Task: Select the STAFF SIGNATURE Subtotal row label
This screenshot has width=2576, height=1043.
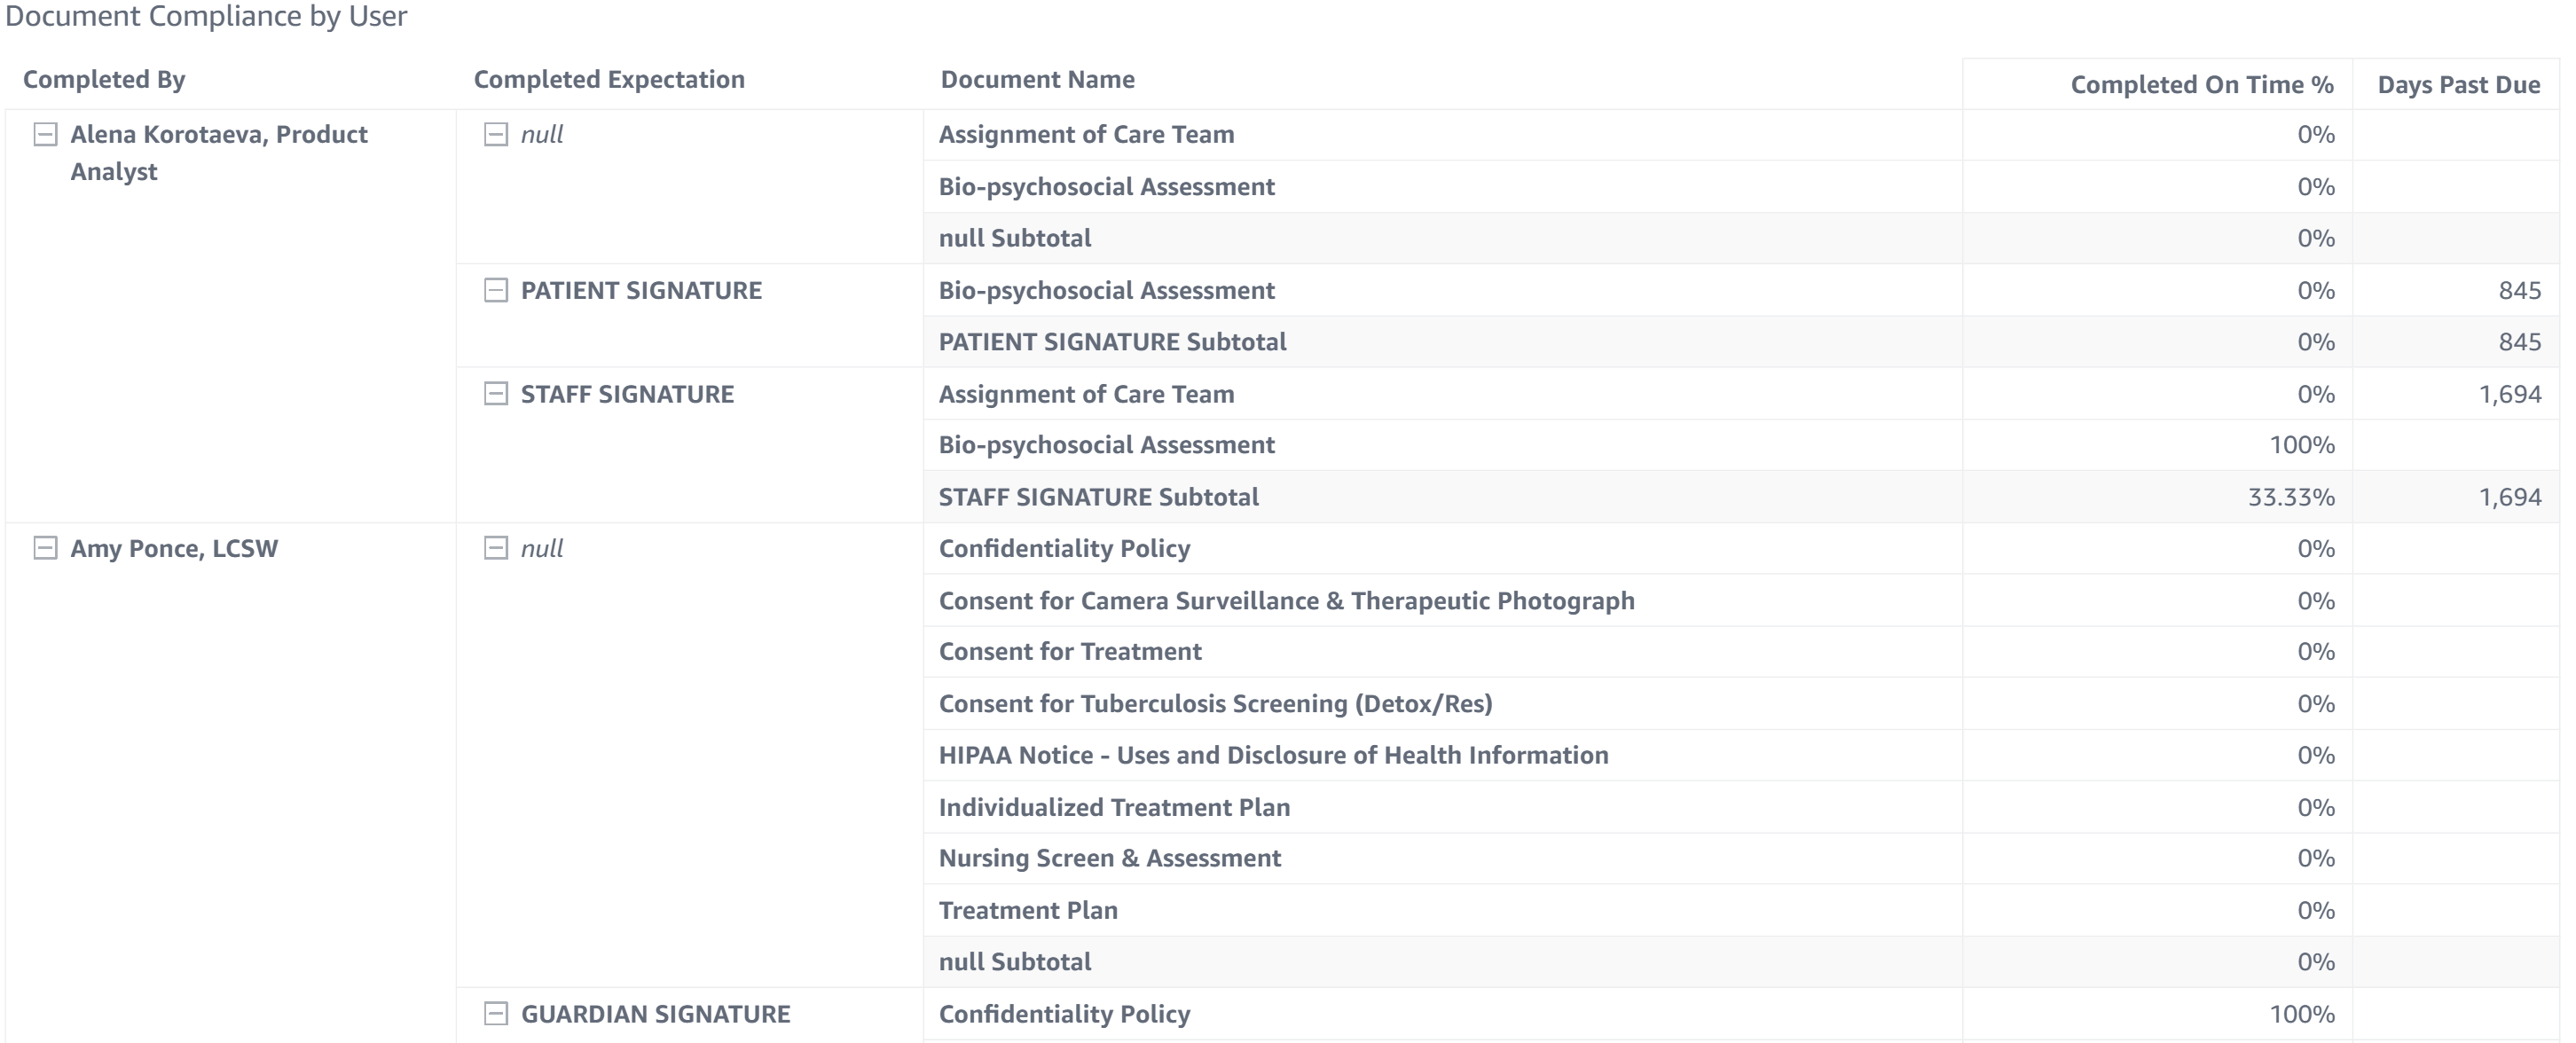Action: pos(1098,497)
